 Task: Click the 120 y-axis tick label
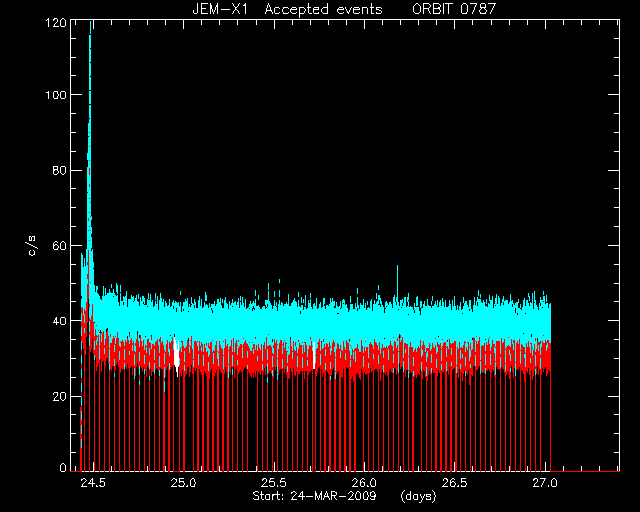click(x=56, y=23)
